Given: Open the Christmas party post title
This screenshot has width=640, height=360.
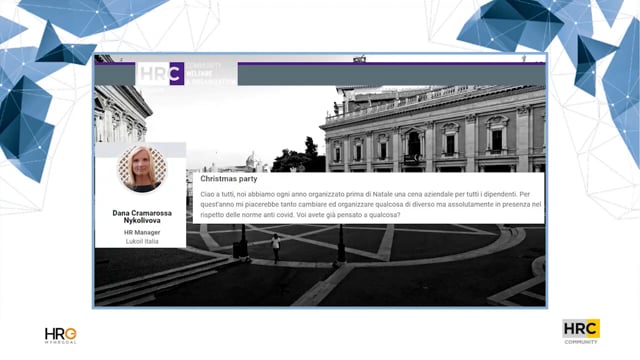Looking at the screenshot, I should click(x=229, y=179).
